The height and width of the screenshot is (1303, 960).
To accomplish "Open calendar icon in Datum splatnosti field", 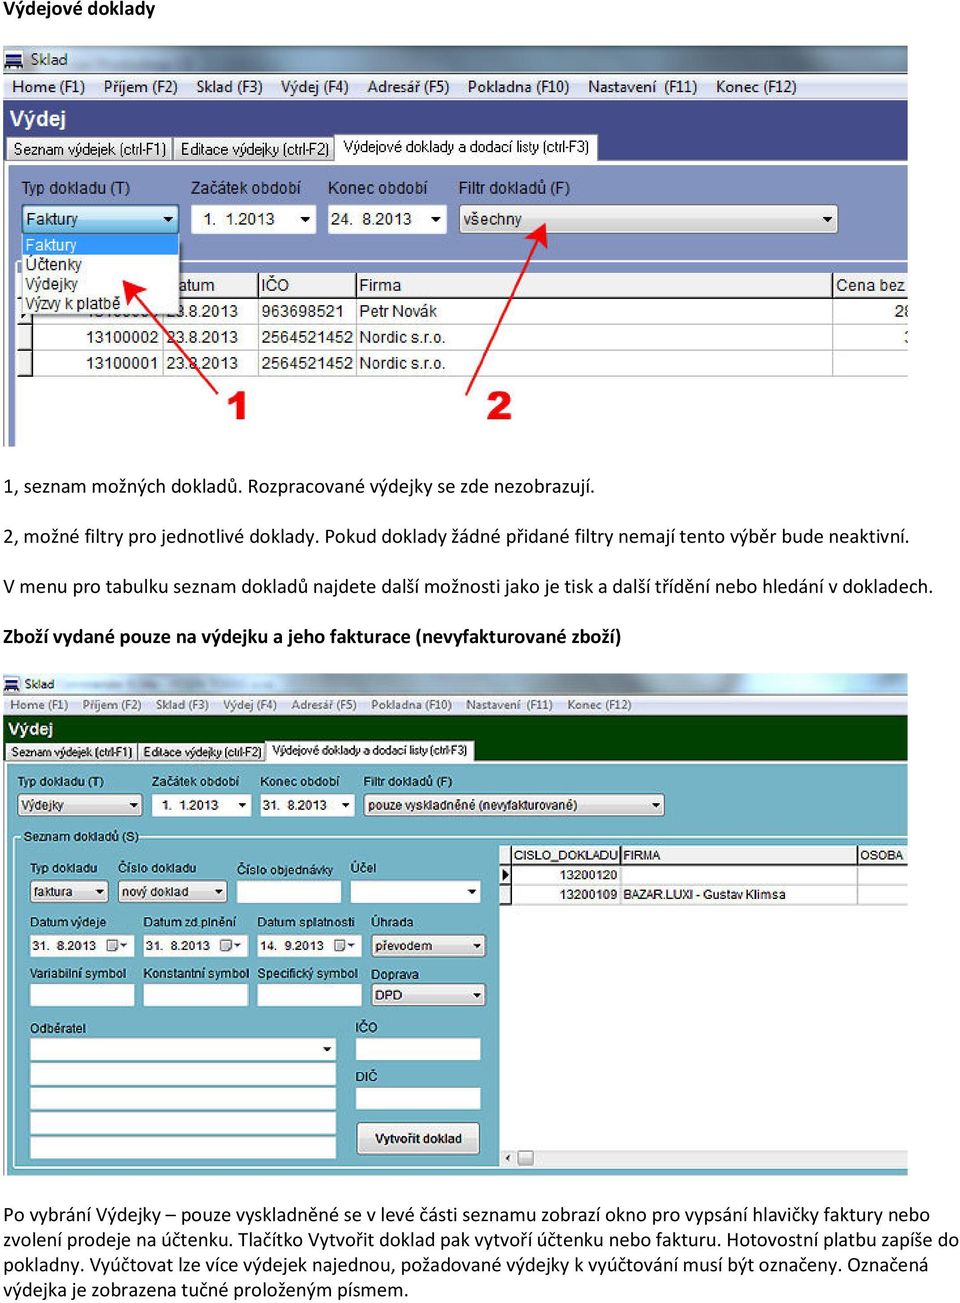I will click(x=345, y=945).
